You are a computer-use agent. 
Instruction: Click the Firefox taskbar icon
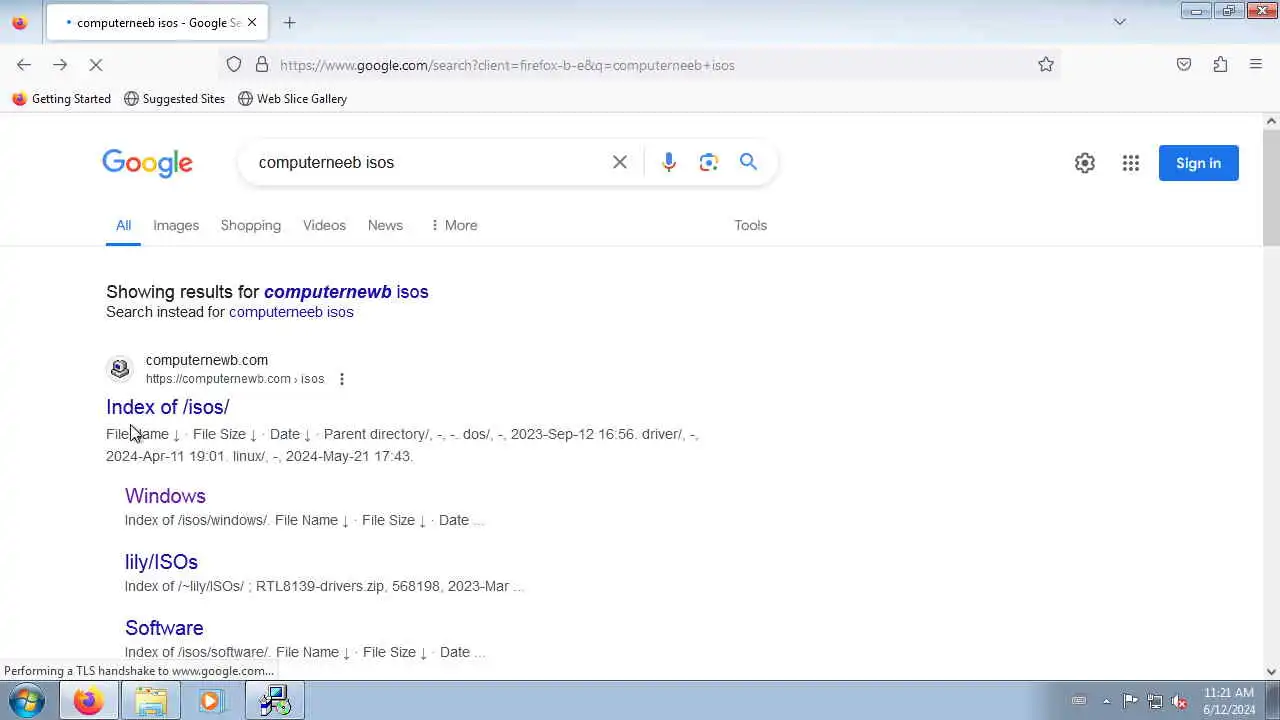(88, 701)
